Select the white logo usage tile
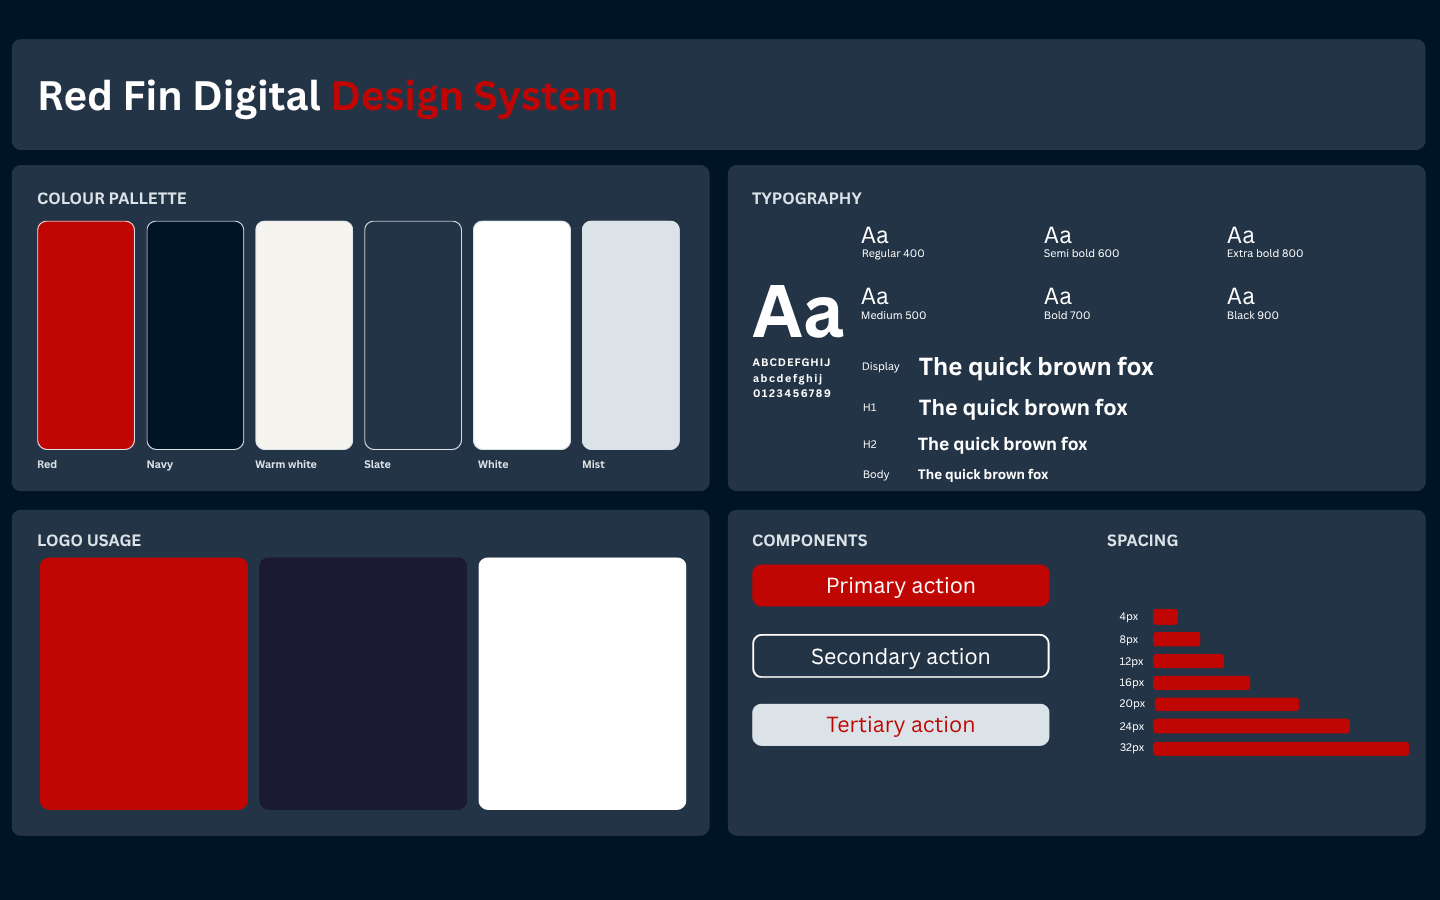This screenshot has width=1440, height=900. (x=582, y=683)
